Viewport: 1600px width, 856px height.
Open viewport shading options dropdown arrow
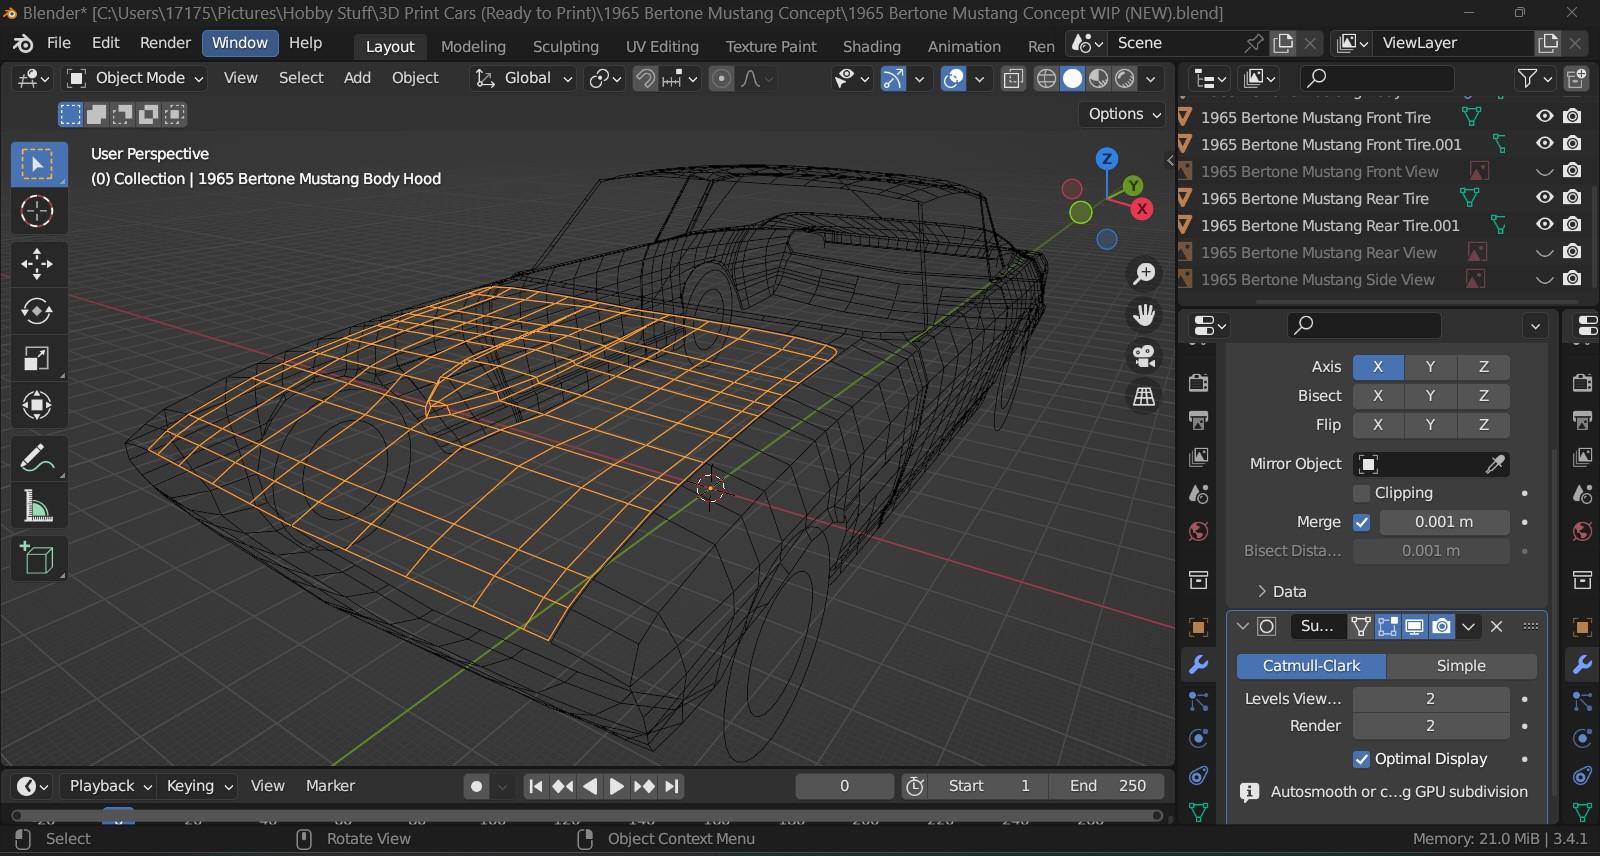click(x=1151, y=78)
